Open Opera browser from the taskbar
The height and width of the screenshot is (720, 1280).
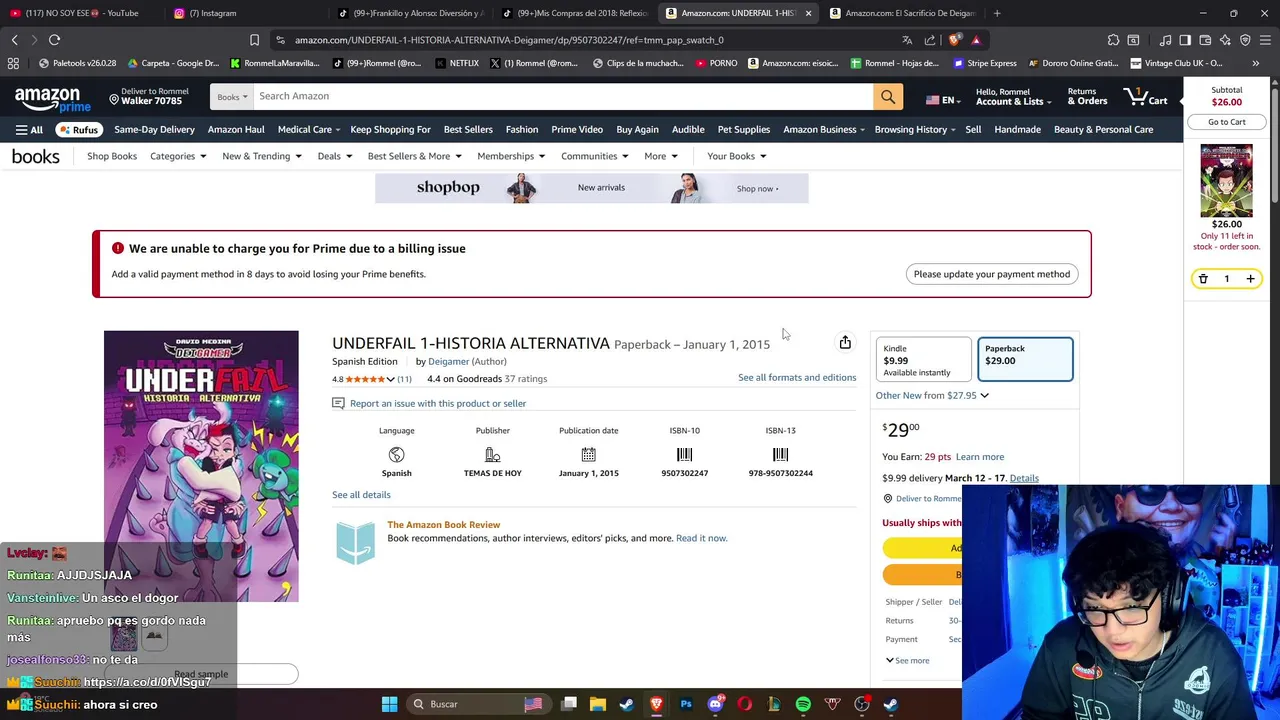click(x=744, y=704)
